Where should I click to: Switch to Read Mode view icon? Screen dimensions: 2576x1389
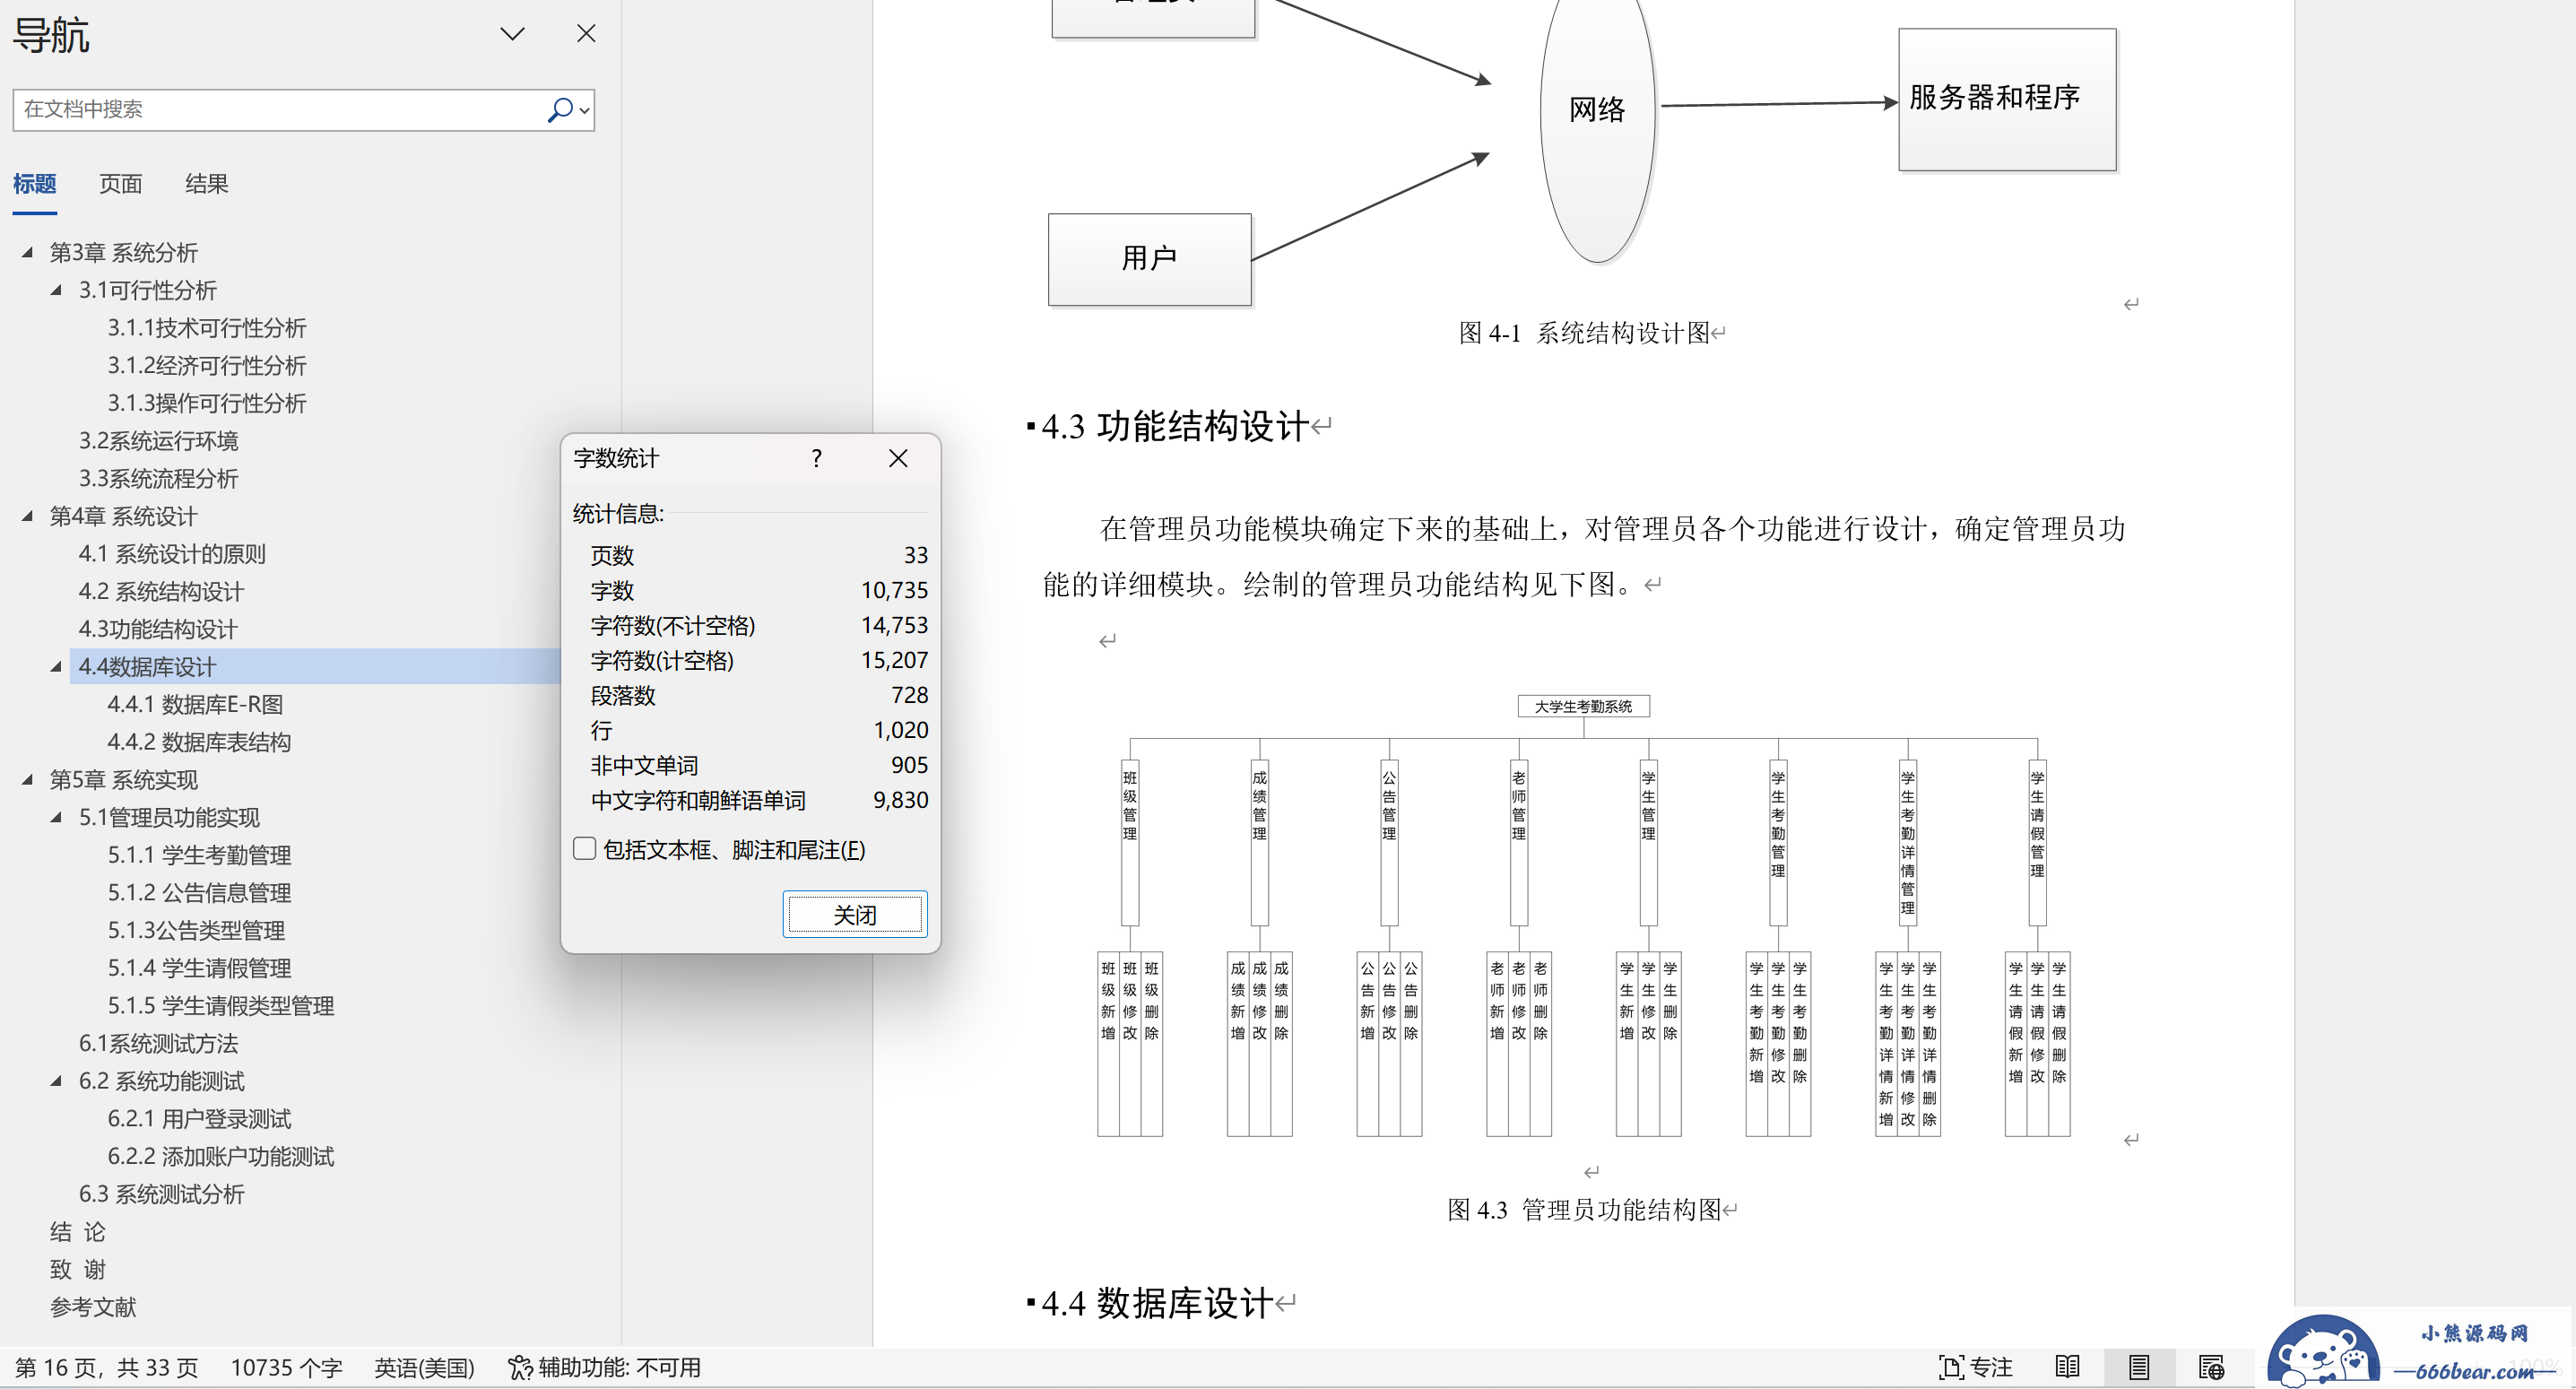click(2068, 1367)
